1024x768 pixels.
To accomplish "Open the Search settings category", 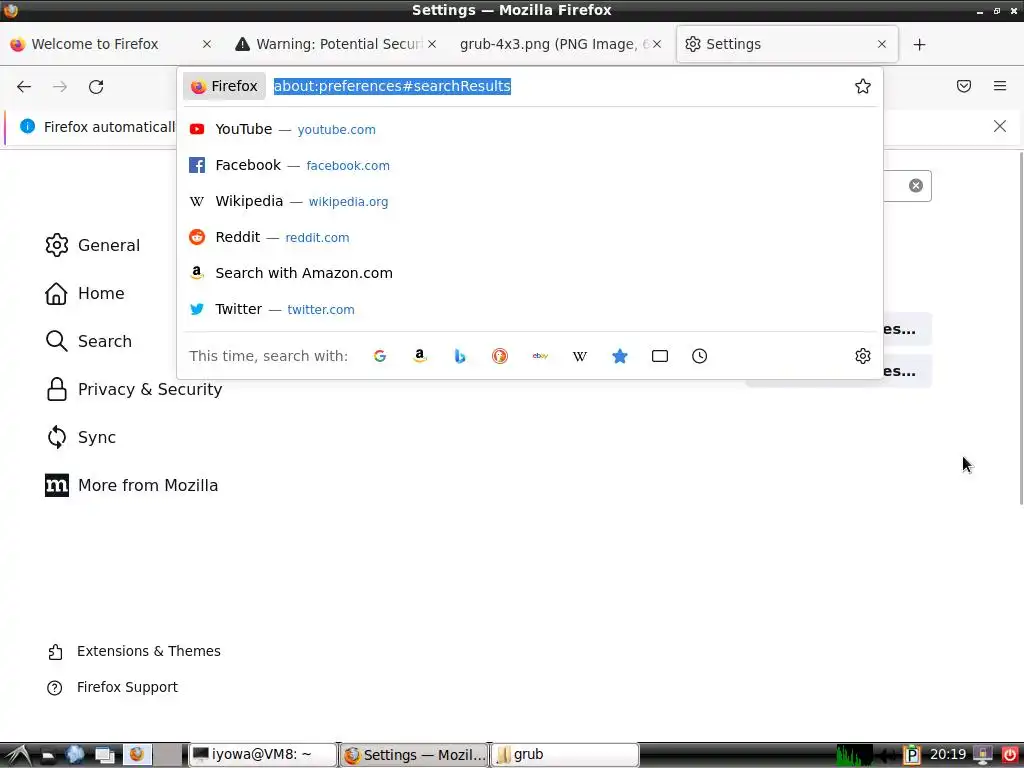I will [89, 341].
